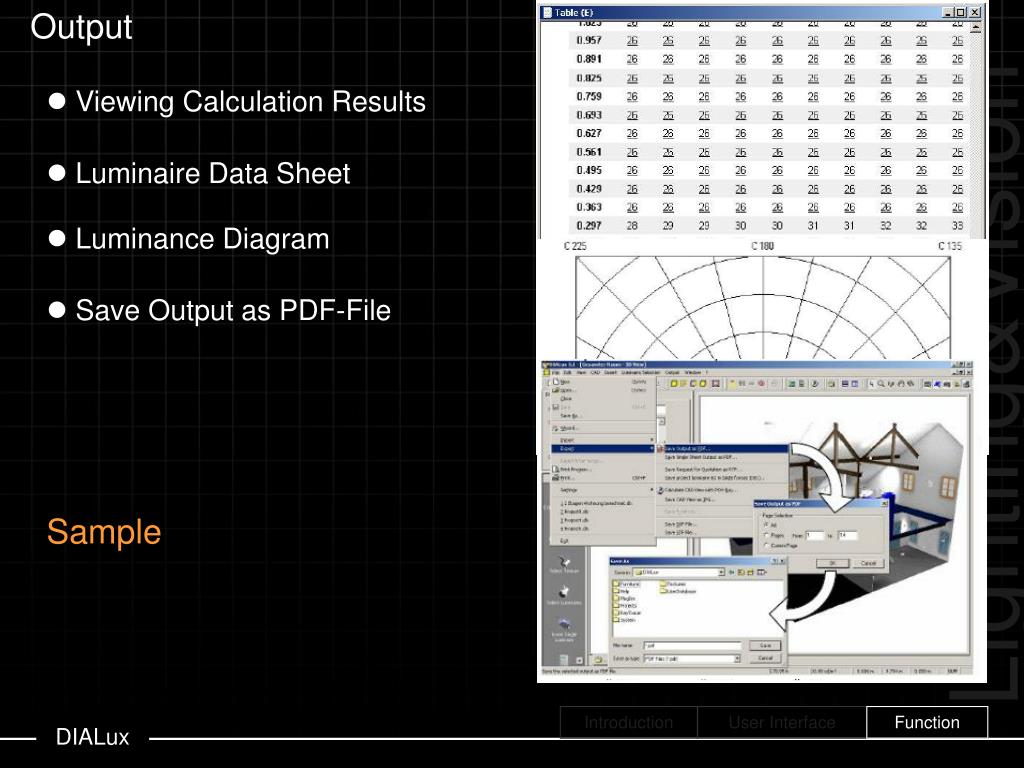This screenshot has height=768, width=1024.
Task: Click value 33 in the 0.297 row
Action: pyautogui.click(x=957, y=225)
